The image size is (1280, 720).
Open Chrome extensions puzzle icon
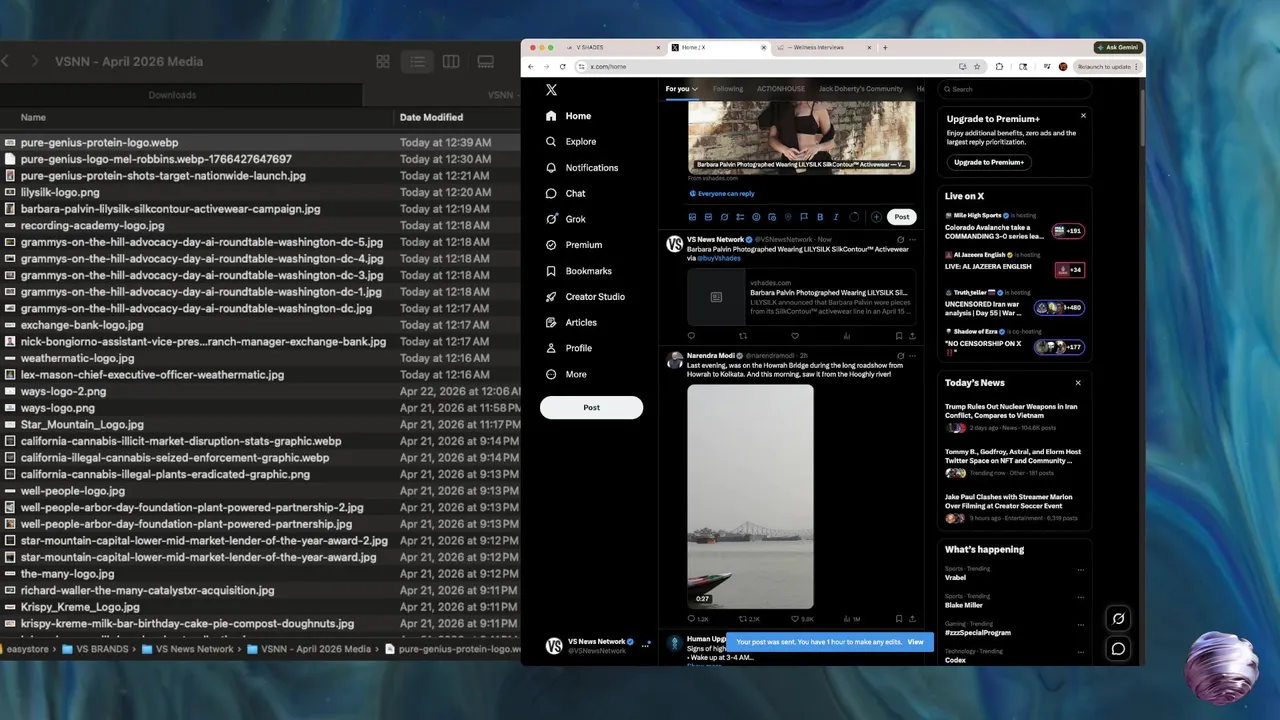[x=999, y=67]
